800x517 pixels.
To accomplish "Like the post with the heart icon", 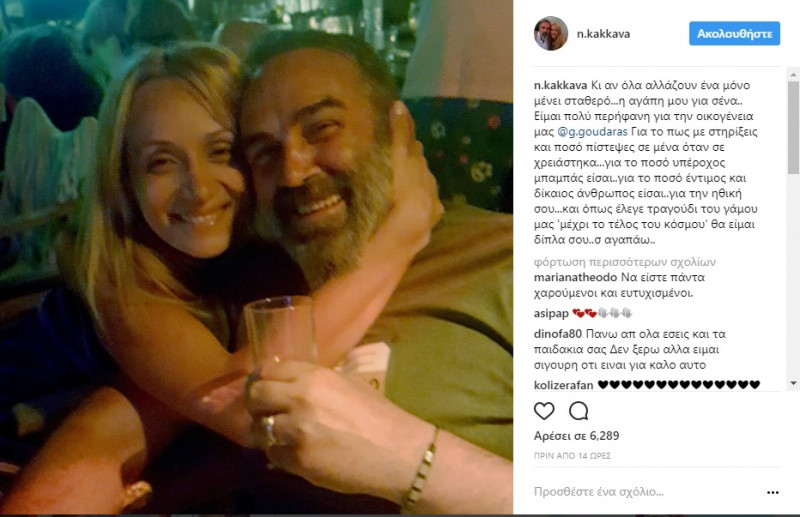I will [544, 411].
